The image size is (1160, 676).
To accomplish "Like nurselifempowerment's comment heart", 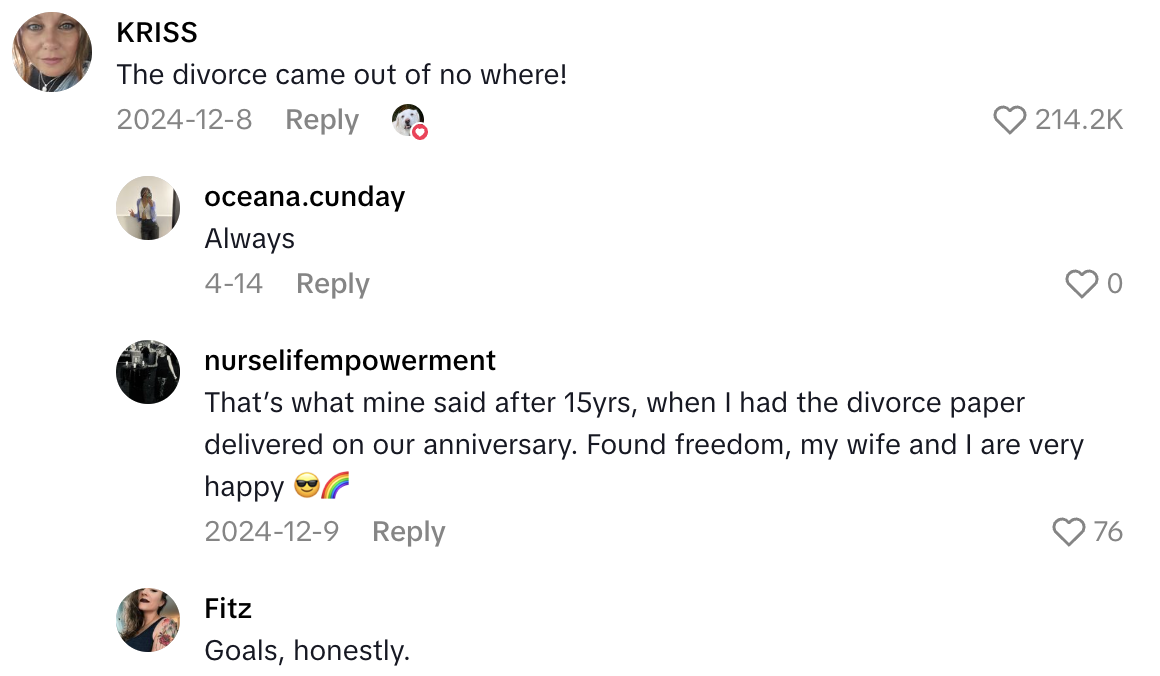I will 1069,532.
